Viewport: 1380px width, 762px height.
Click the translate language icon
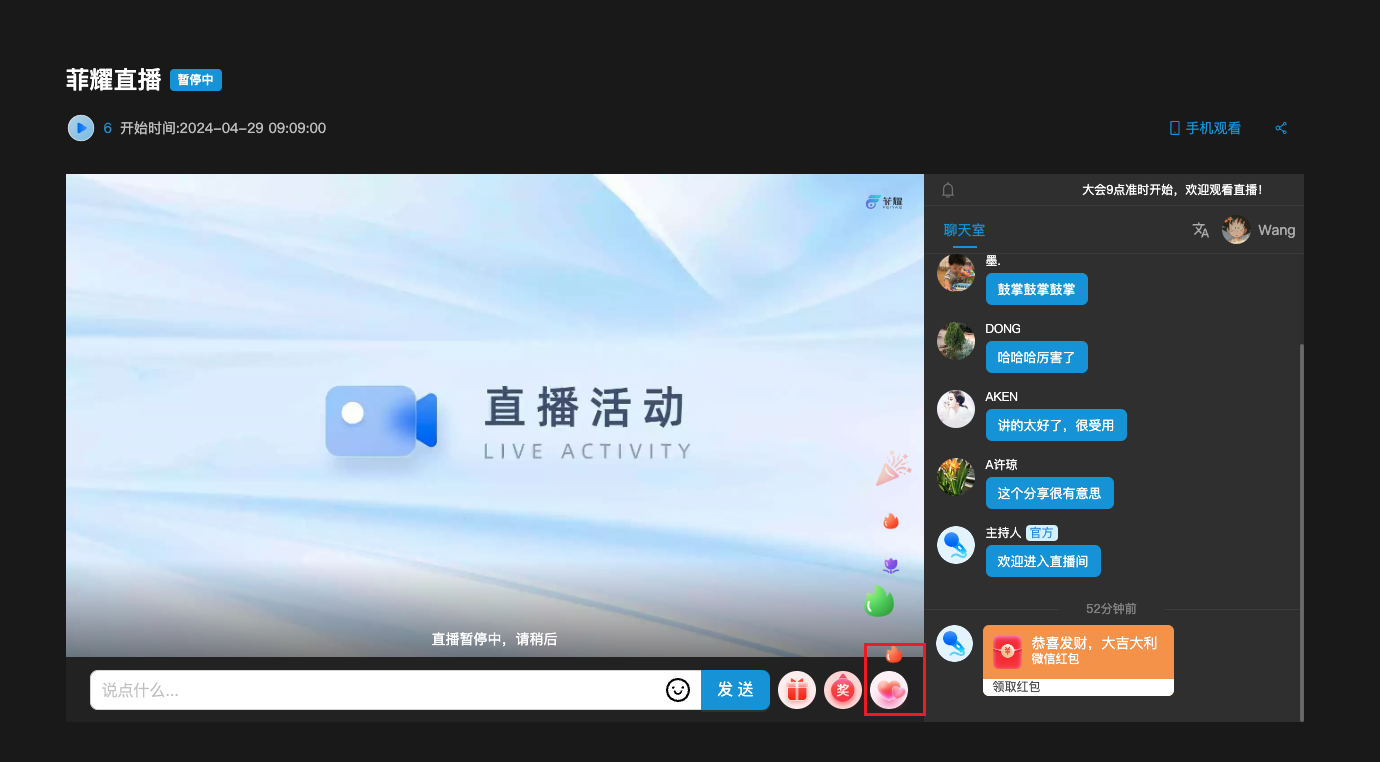click(1201, 230)
